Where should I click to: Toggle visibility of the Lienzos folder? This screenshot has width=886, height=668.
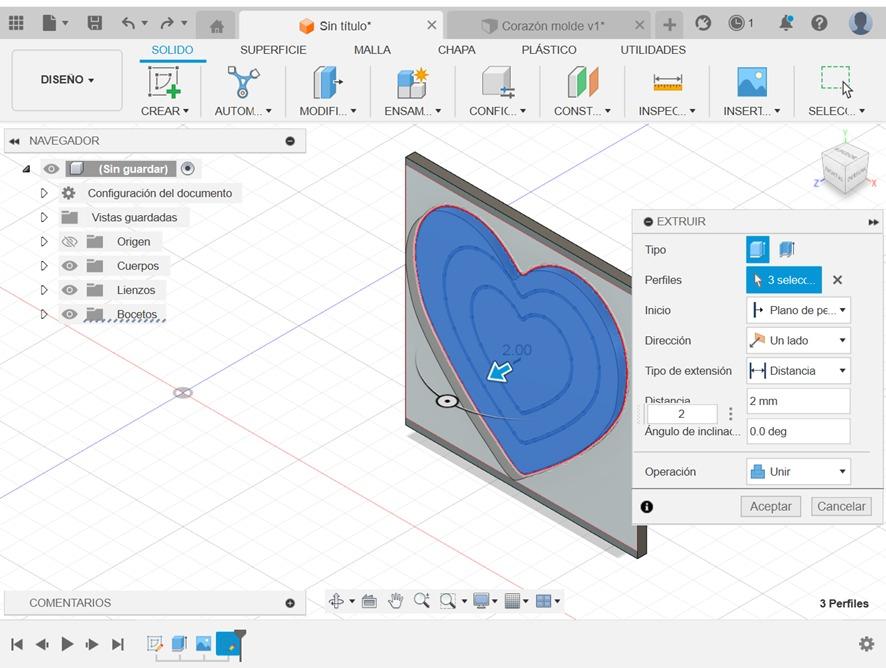pyautogui.click(x=69, y=290)
